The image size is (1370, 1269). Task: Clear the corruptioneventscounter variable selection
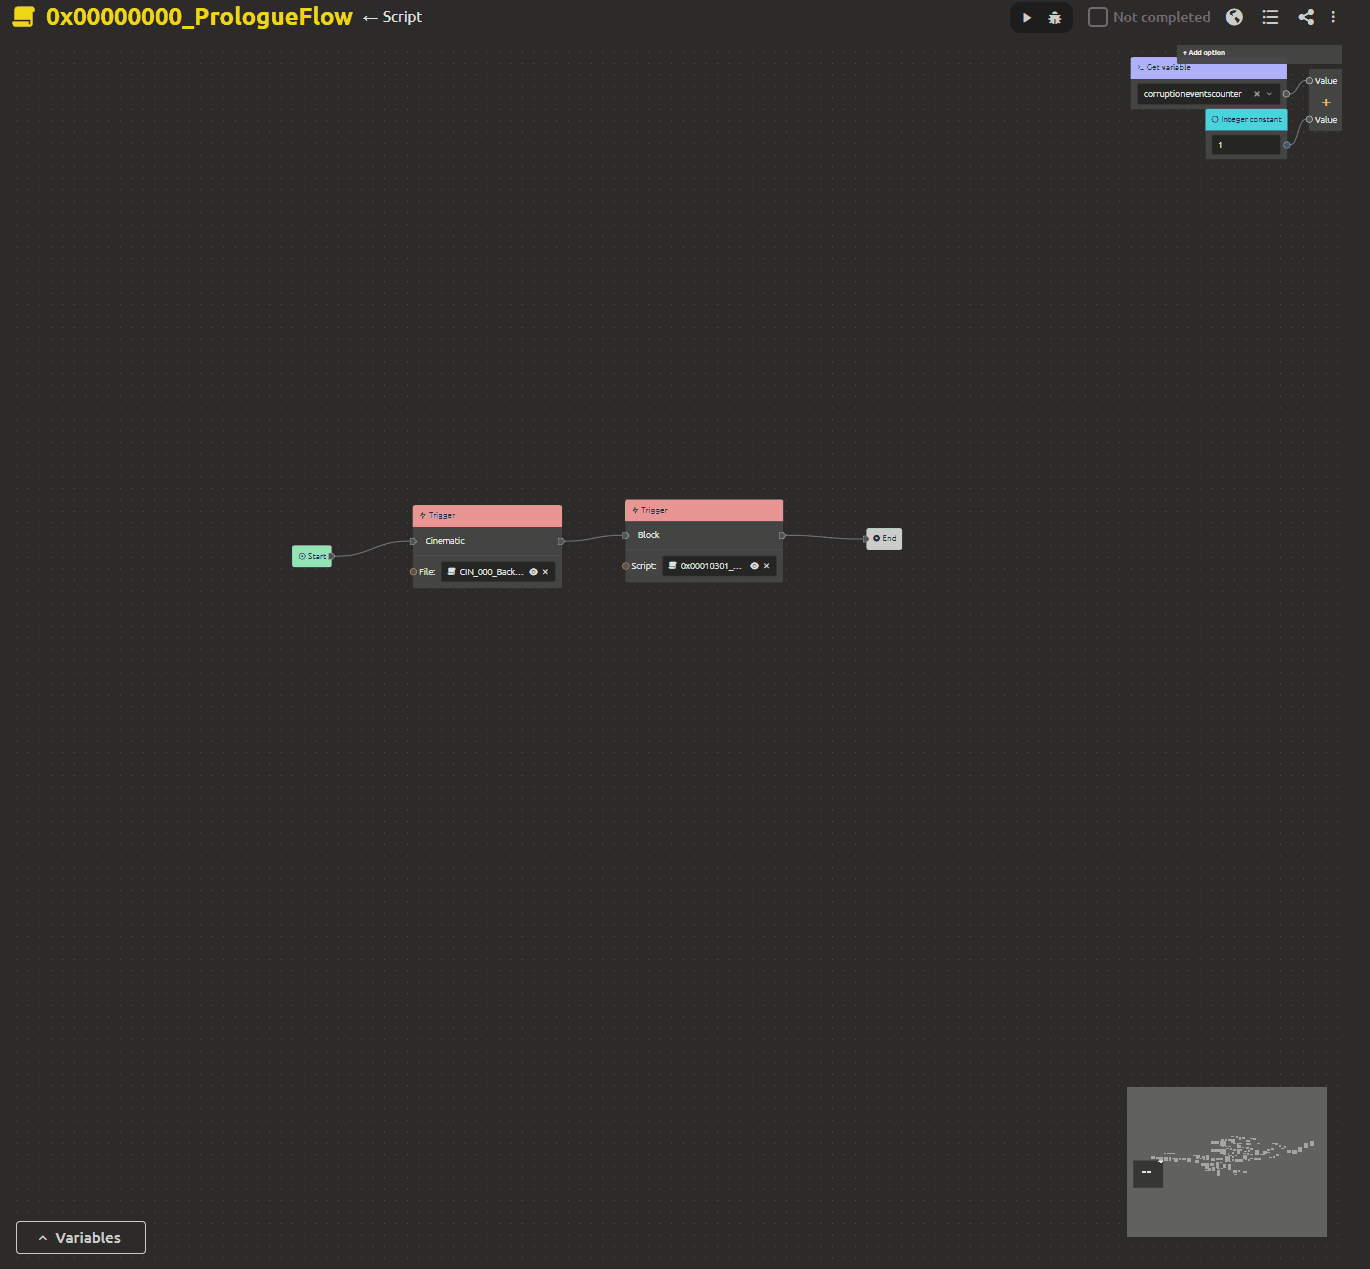coord(1257,94)
